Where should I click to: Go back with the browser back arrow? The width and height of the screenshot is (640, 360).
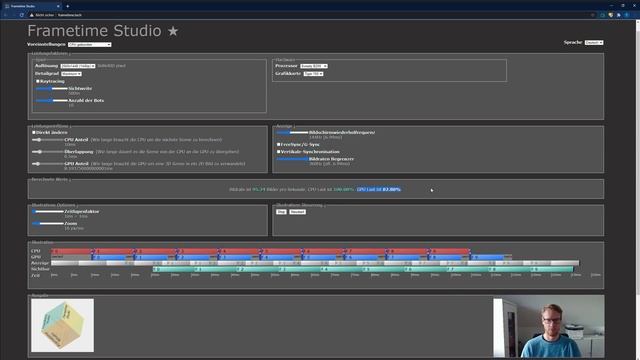click(6, 15)
